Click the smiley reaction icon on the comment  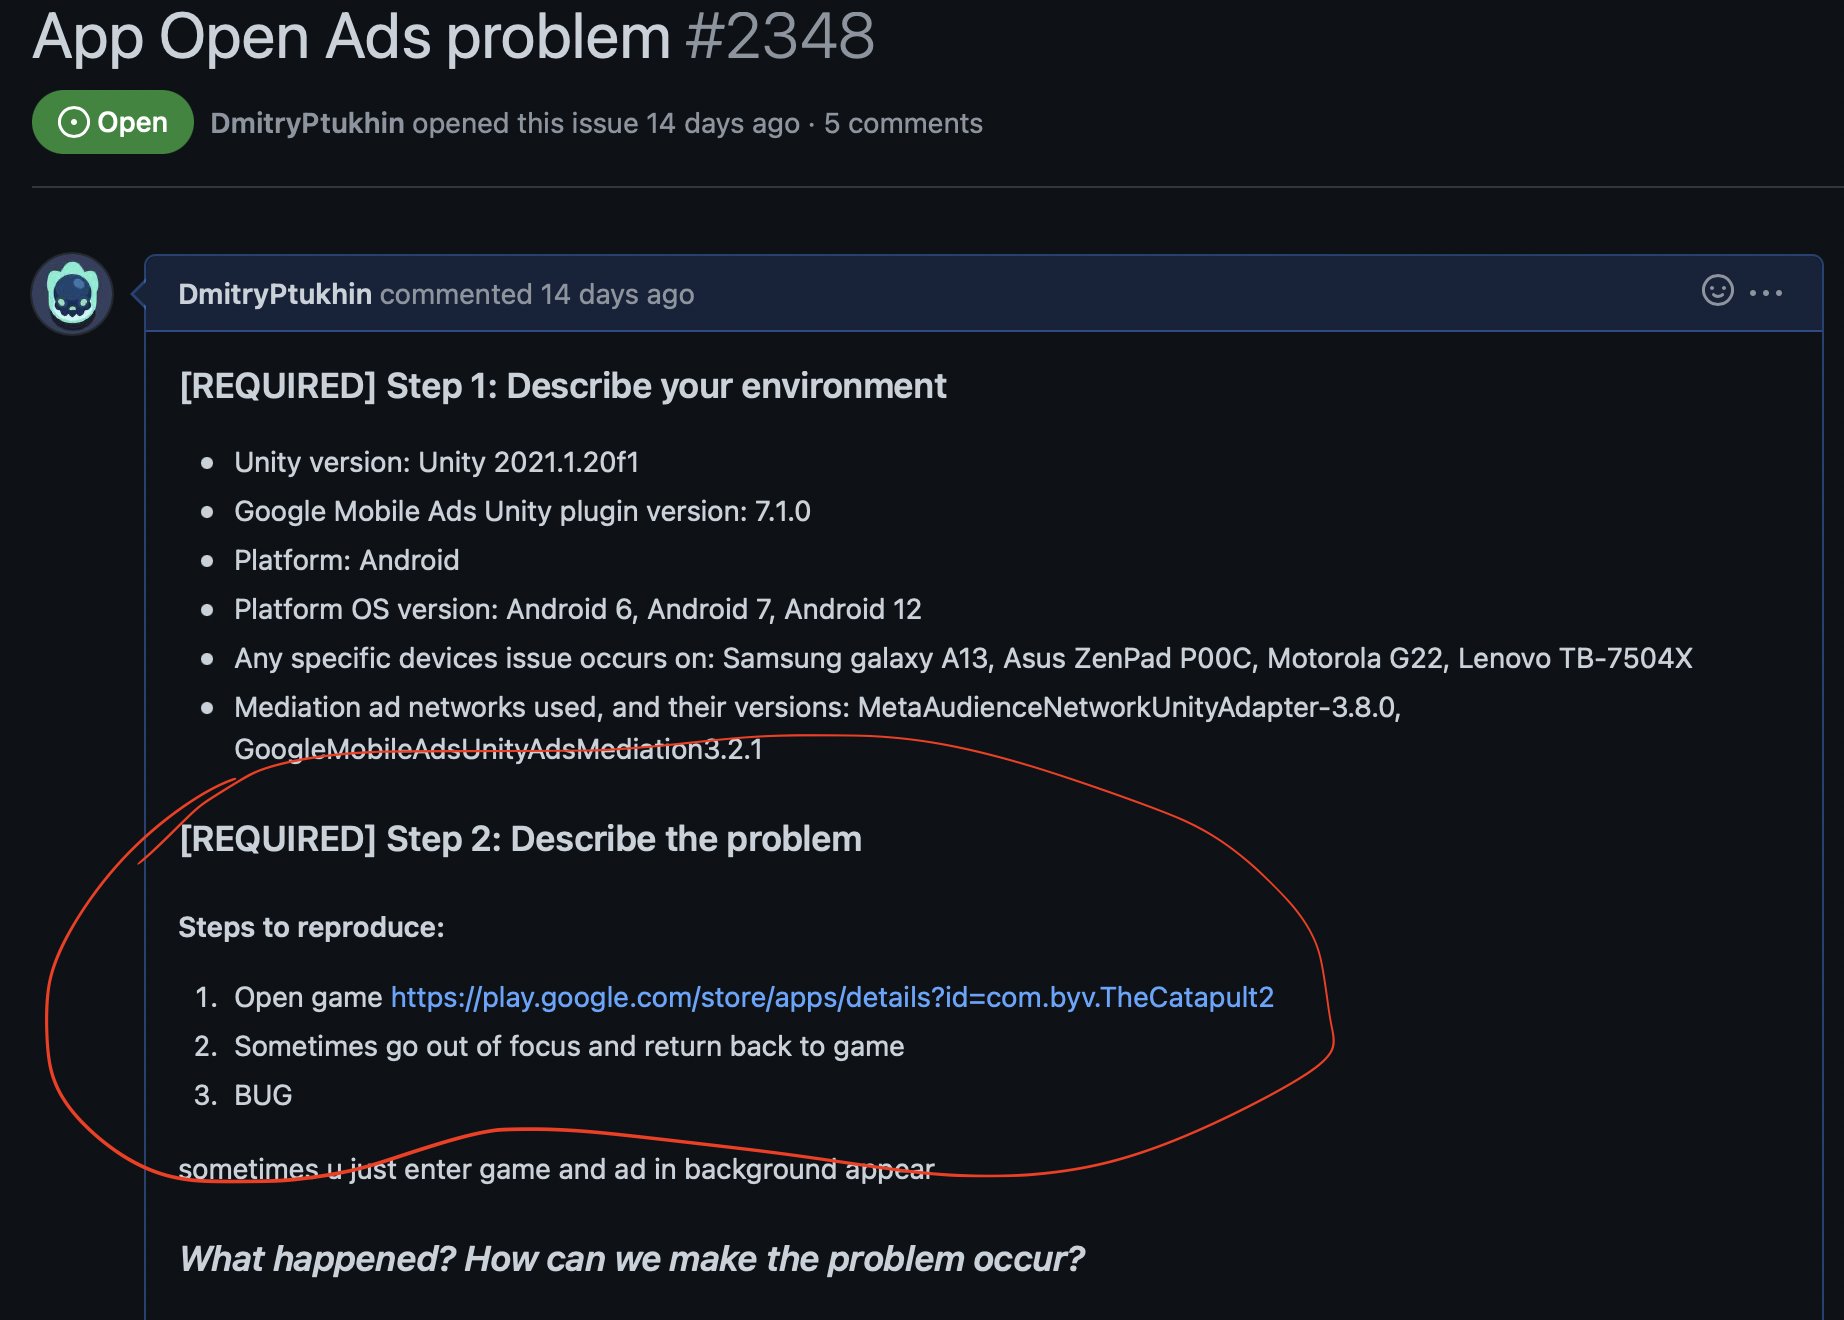(1716, 293)
